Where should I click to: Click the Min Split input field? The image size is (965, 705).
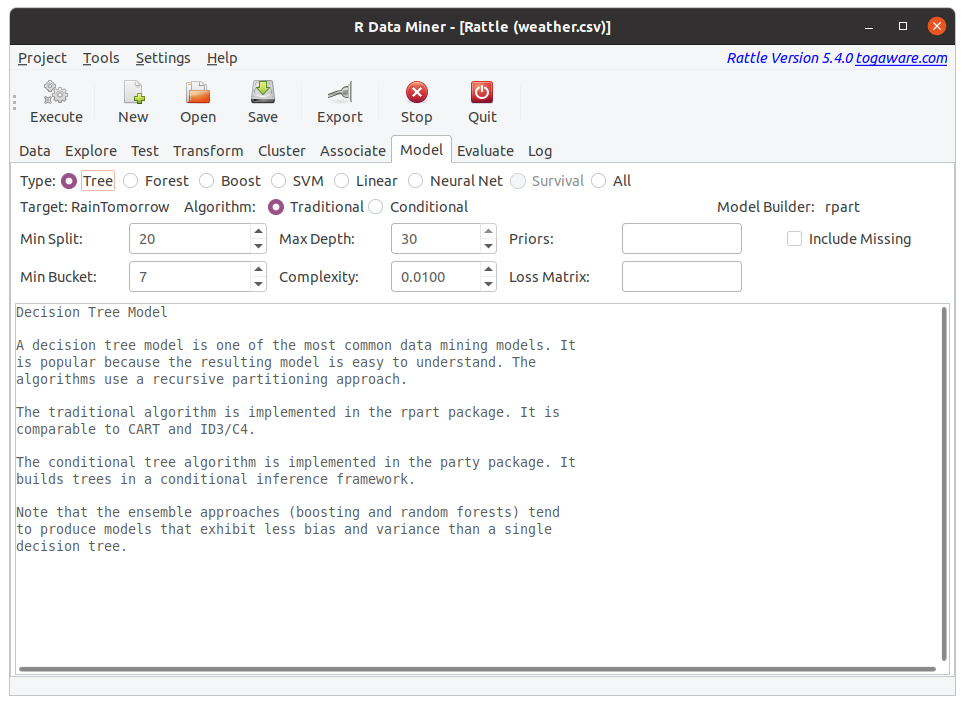click(190, 239)
